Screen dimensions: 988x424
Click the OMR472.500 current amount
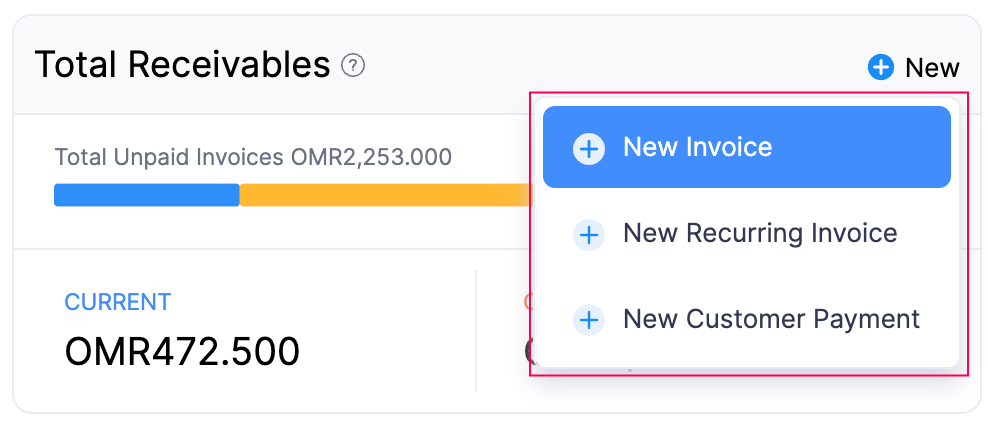click(x=182, y=352)
